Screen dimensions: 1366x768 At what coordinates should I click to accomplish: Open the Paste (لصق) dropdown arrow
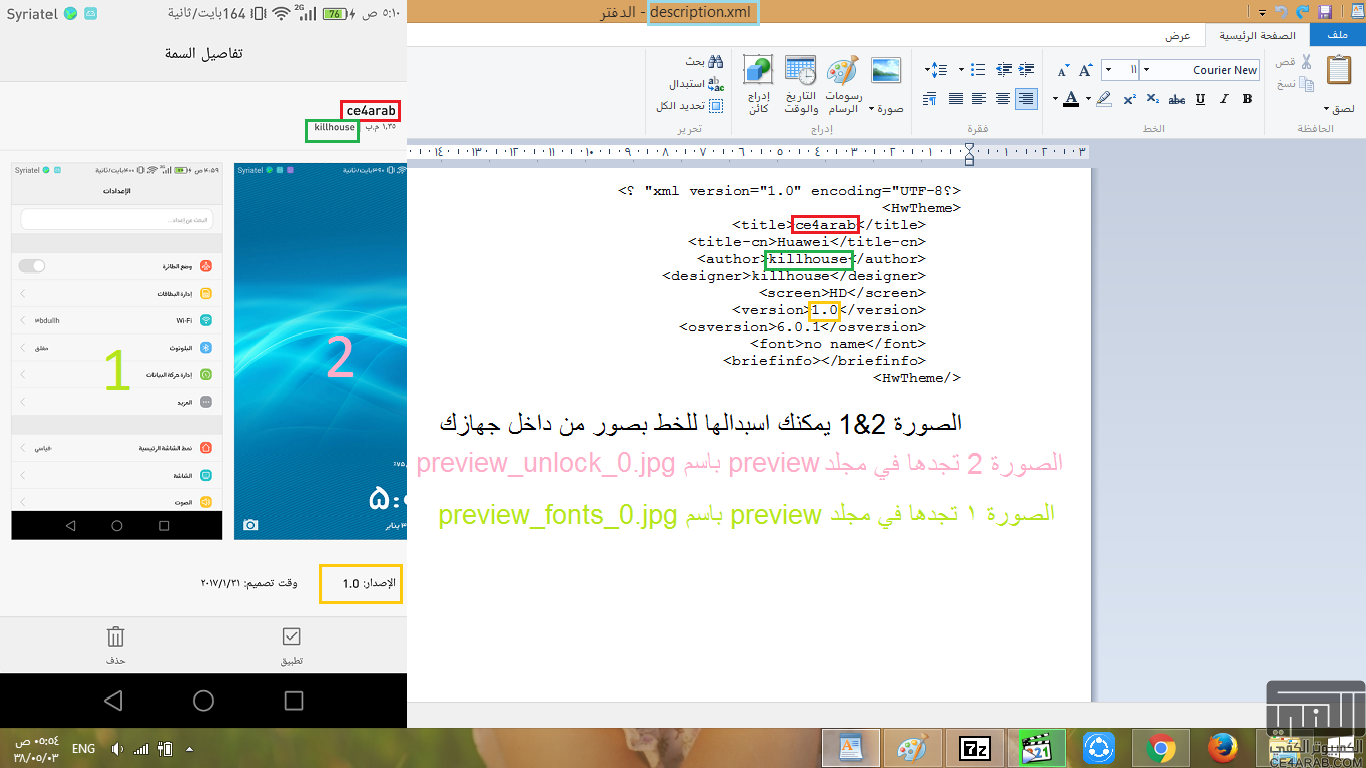pyautogui.click(x=1326, y=109)
